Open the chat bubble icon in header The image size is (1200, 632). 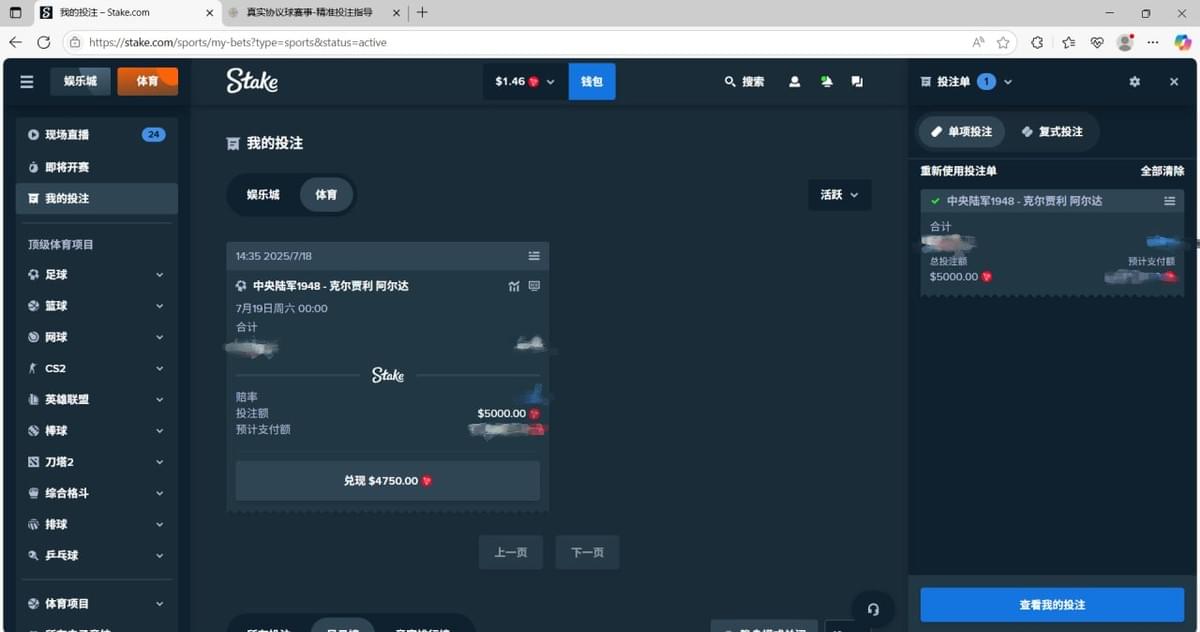click(x=857, y=82)
